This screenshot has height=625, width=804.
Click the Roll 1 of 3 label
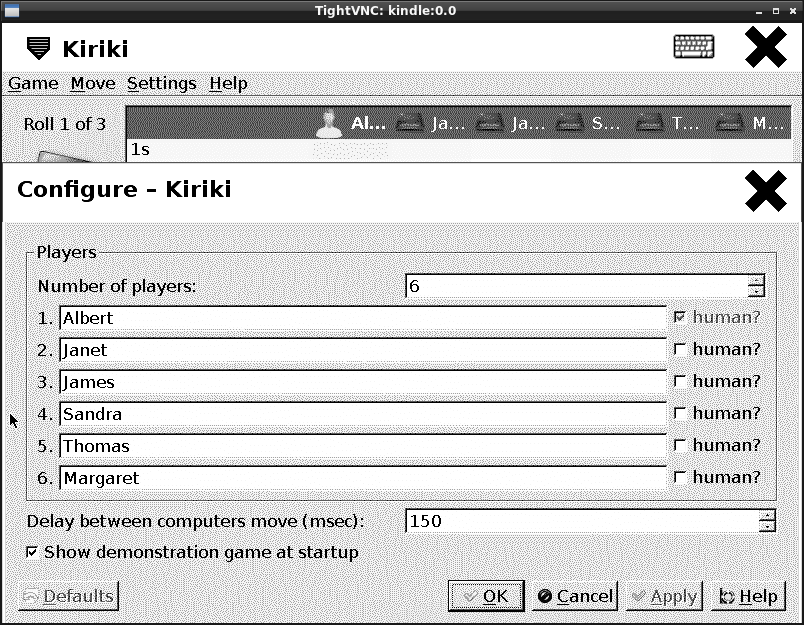tap(65, 124)
